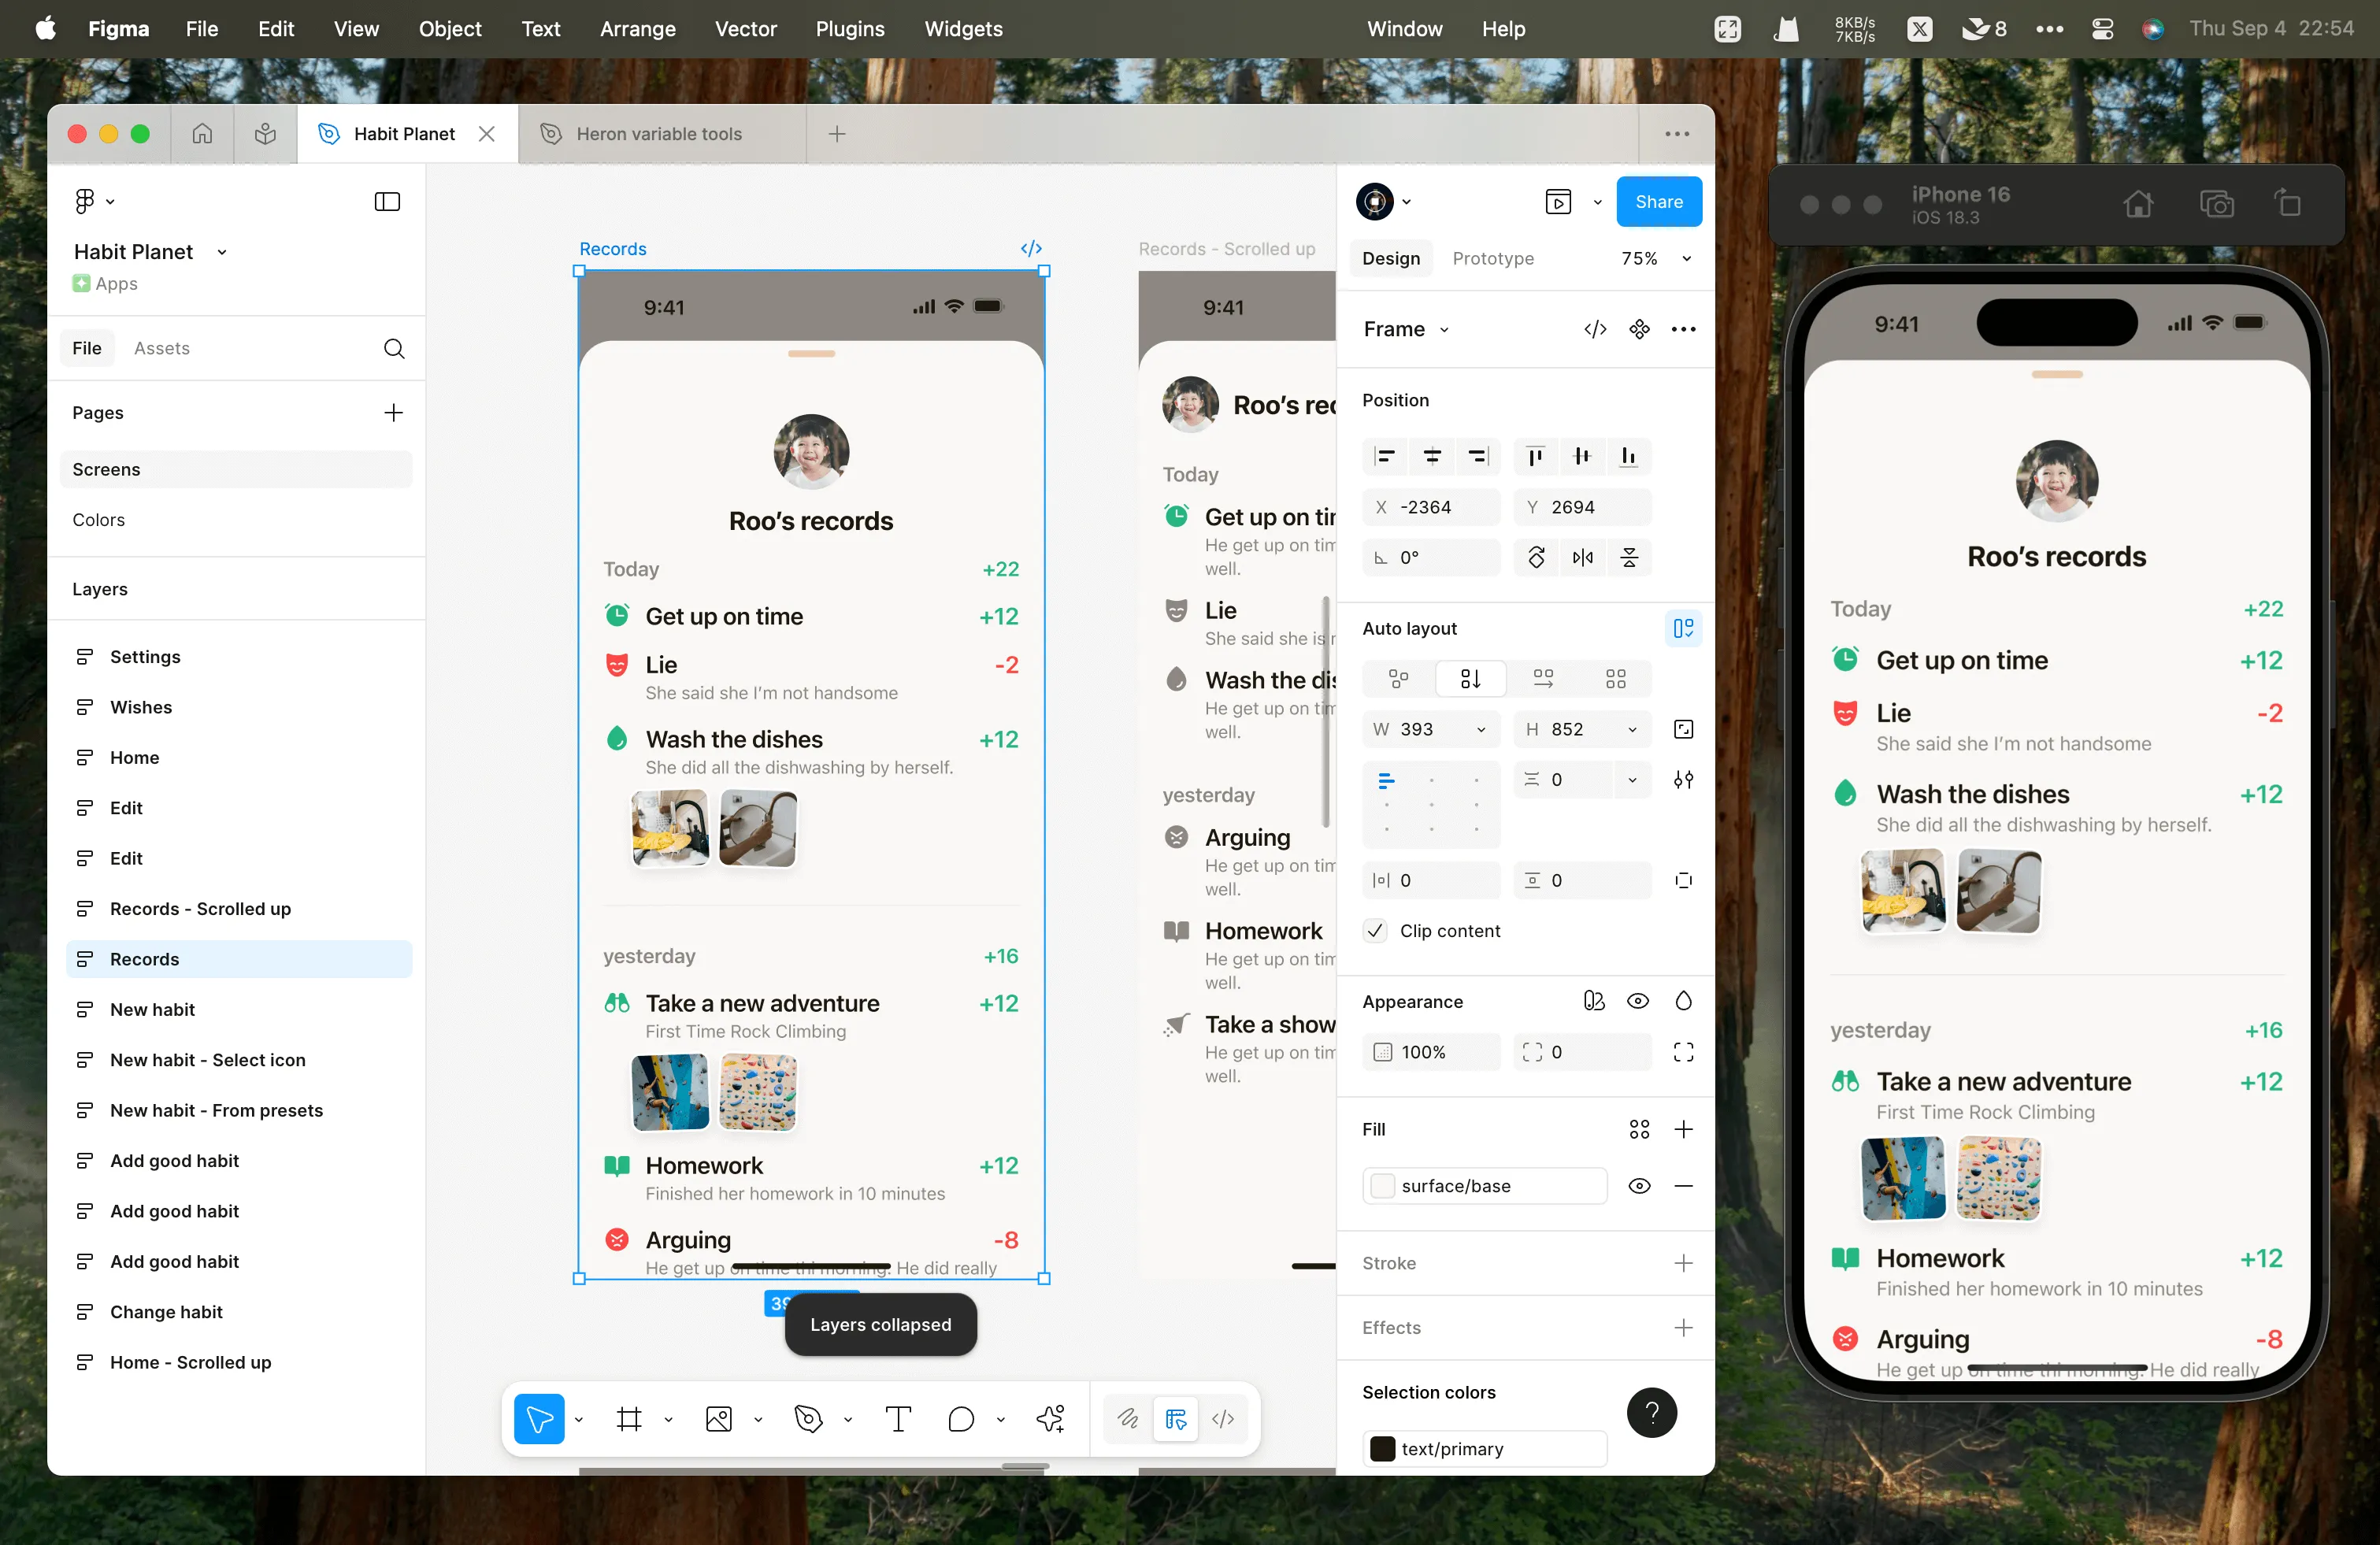Open the gap spacing dropdown
This screenshot has width=2380, height=1545.
click(1632, 779)
